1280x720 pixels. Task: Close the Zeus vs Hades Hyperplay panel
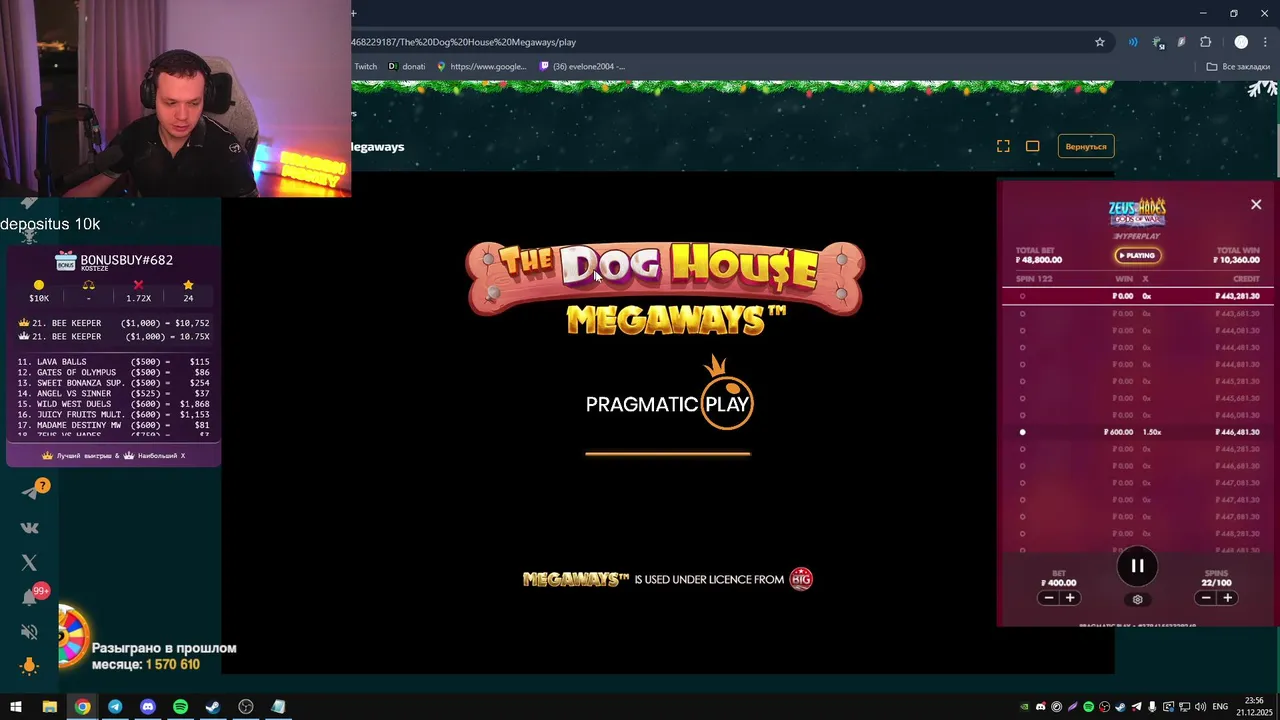tap(1256, 204)
